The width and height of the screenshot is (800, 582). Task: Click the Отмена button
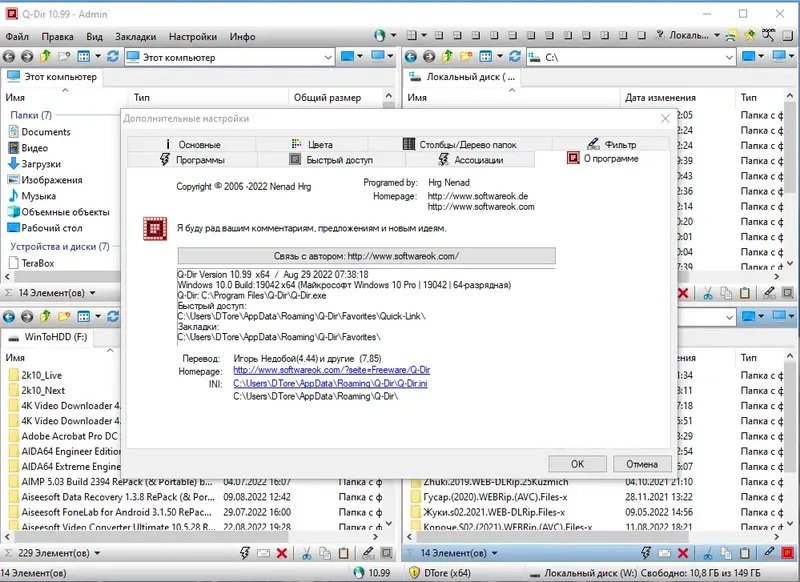642,464
